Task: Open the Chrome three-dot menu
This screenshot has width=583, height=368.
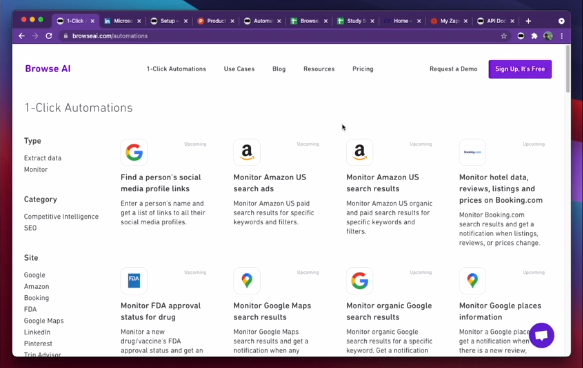Action: (x=562, y=36)
